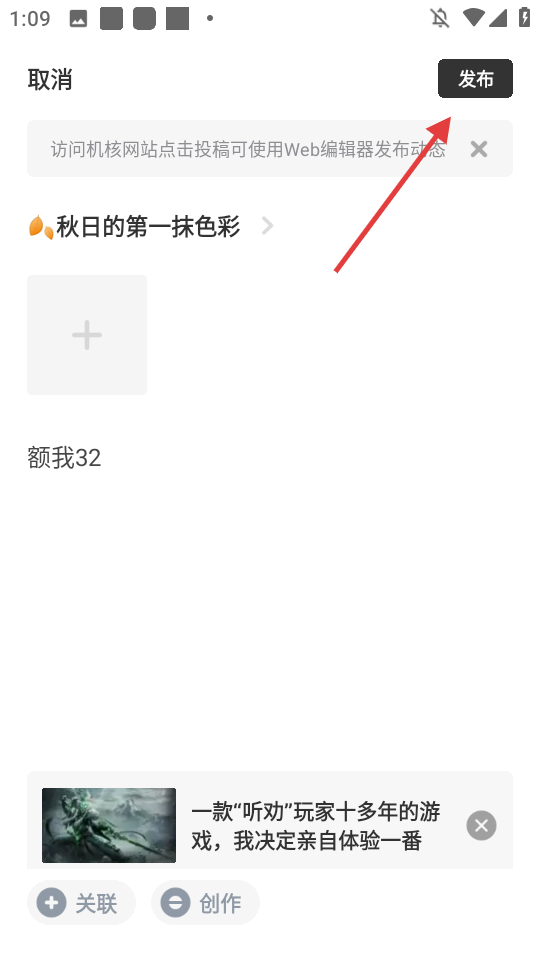The width and height of the screenshot is (540, 960).
Task: Tap the 创作 minus chip
Action: 205,902
